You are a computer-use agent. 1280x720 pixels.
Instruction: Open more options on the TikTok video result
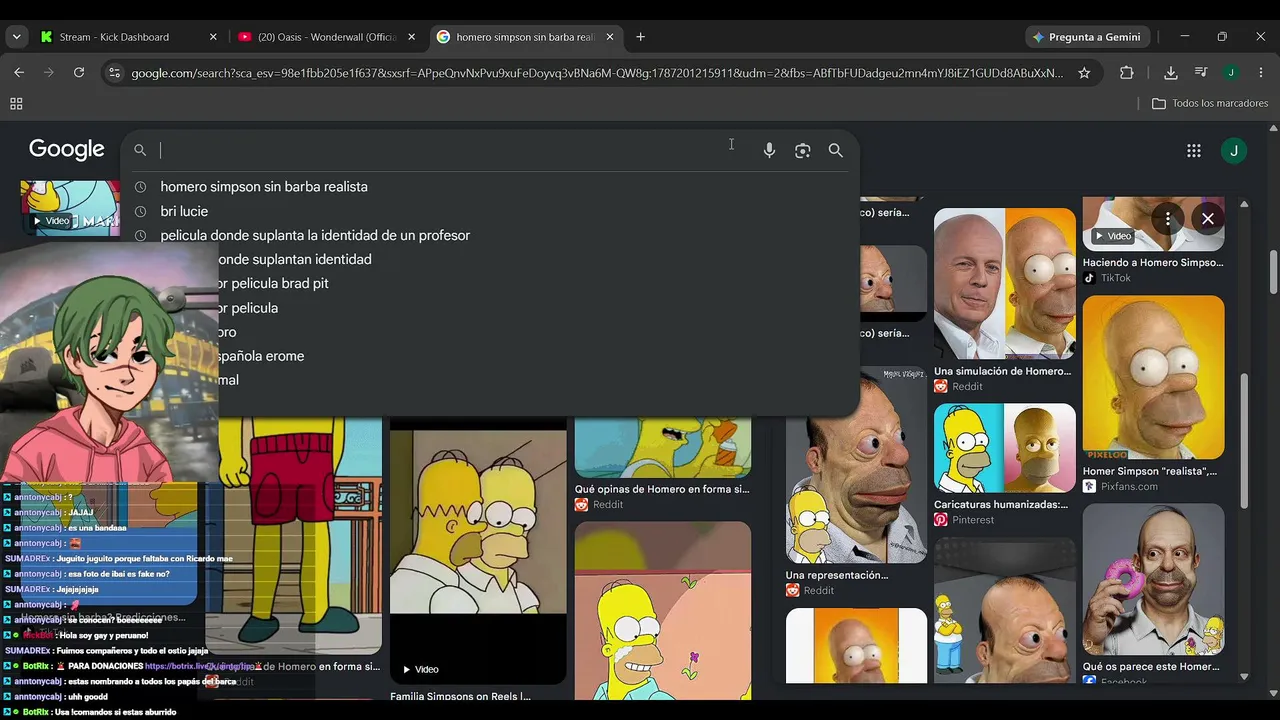point(1167,218)
